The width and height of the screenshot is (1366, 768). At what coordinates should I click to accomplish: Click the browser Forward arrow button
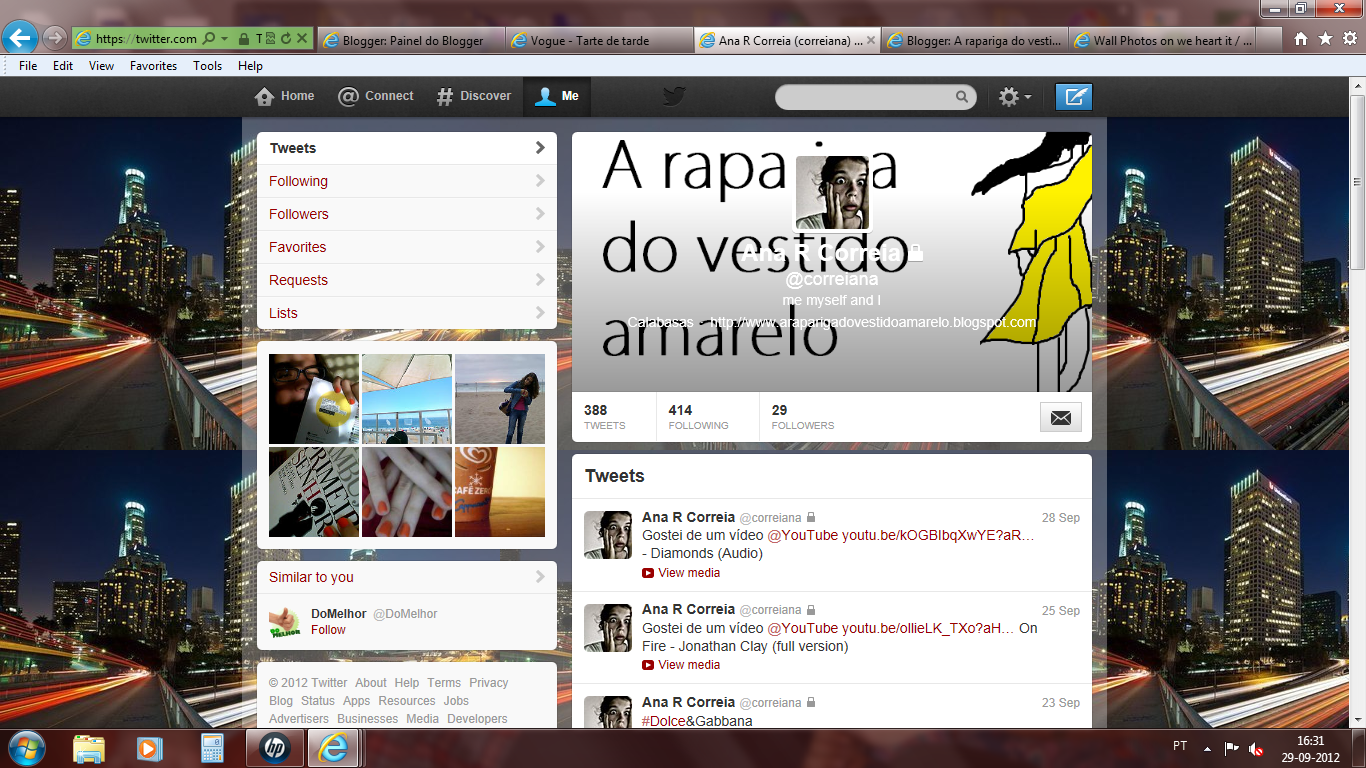[55, 39]
